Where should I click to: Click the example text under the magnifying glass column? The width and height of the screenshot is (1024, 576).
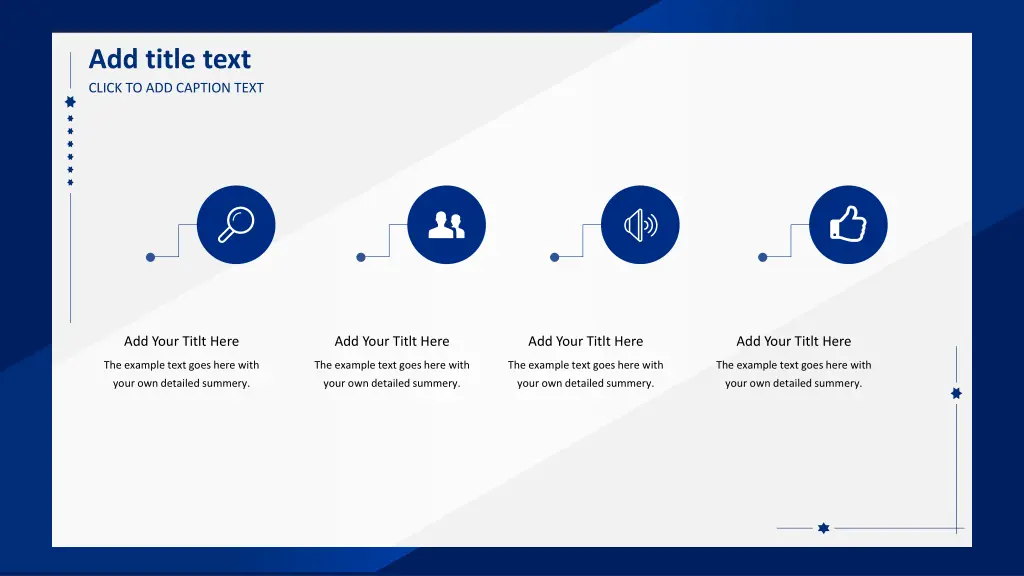coord(182,374)
